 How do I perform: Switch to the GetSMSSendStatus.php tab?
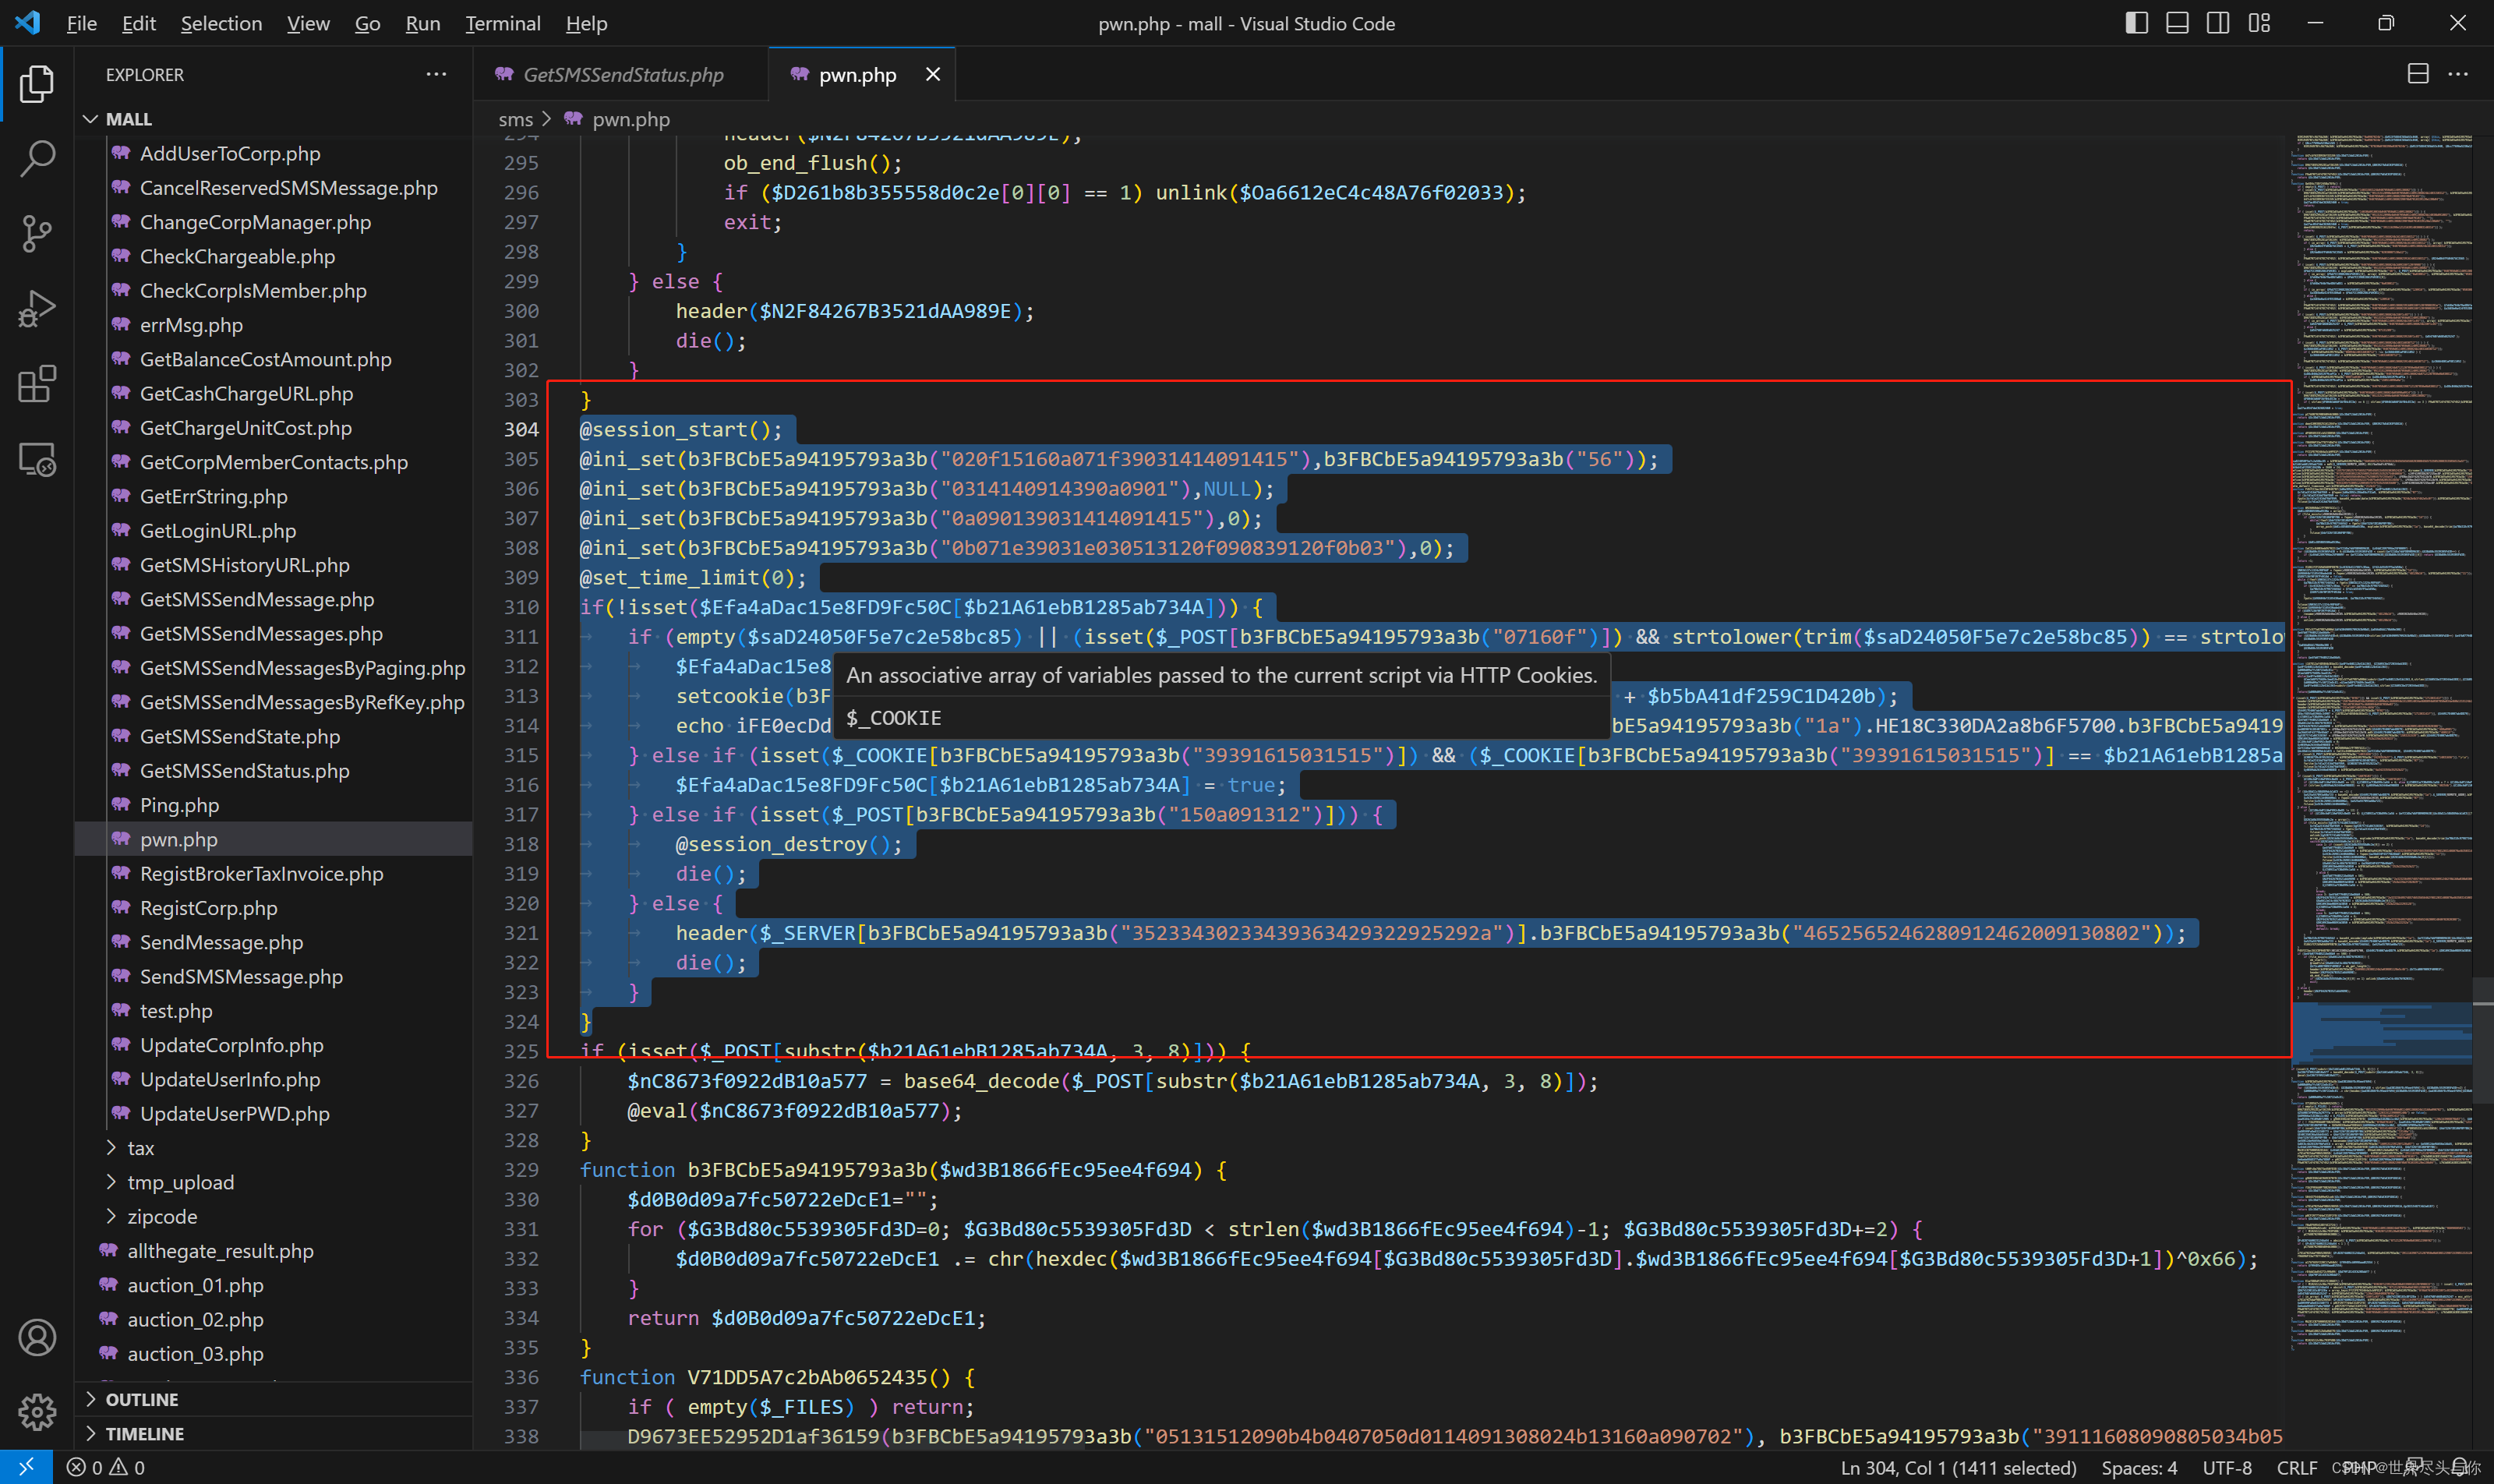[622, 75]
